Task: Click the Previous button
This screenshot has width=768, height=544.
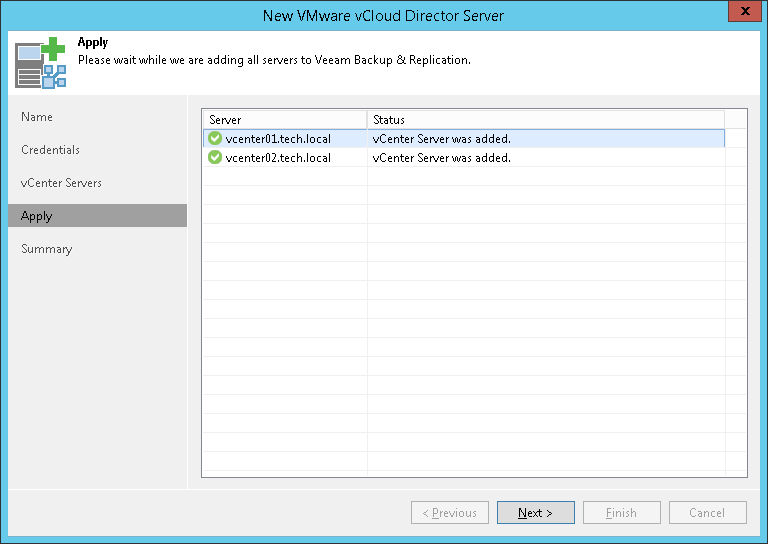Action: (450, 513)
